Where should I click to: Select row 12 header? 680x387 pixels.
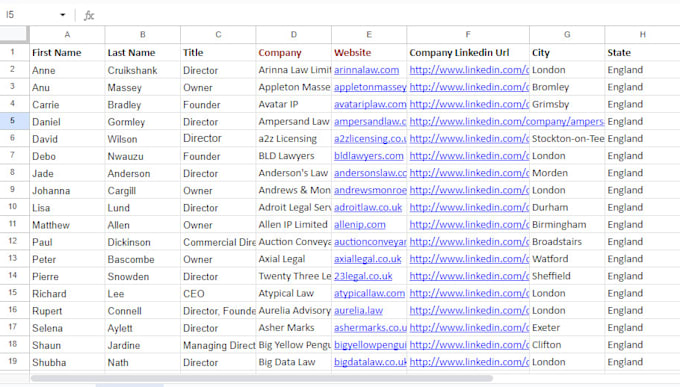pyautogui.click(x=13, y=241)
